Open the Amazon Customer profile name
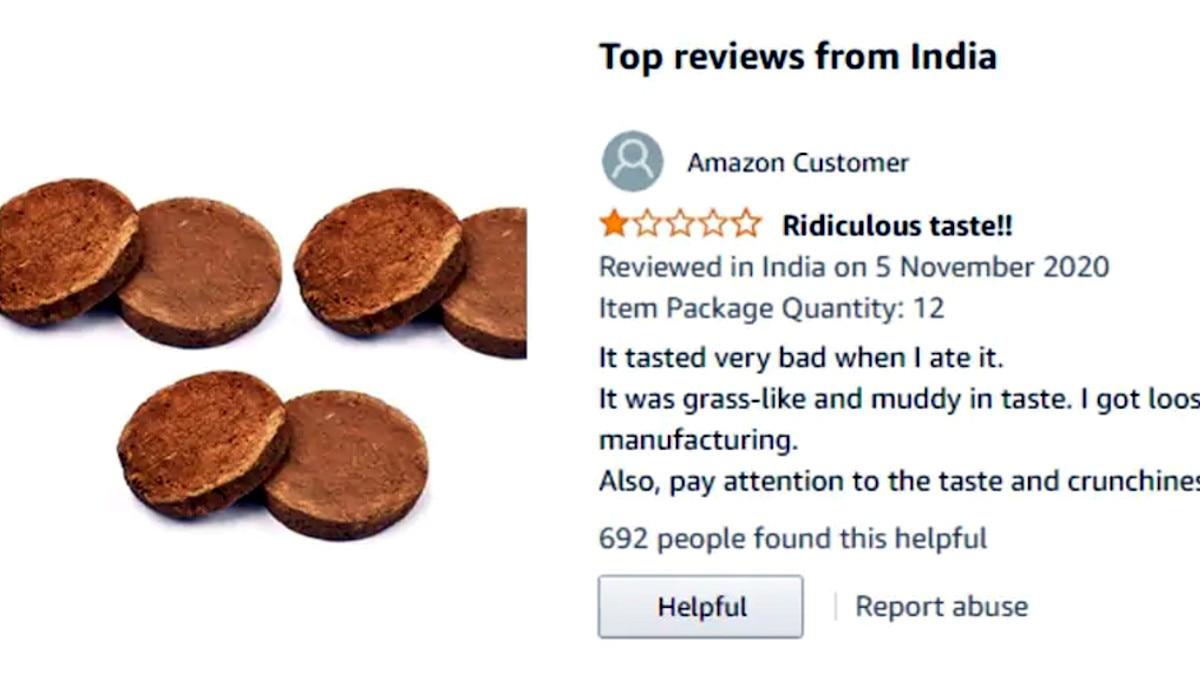This screenshot has height=675, width=1200. coord(797,163)
